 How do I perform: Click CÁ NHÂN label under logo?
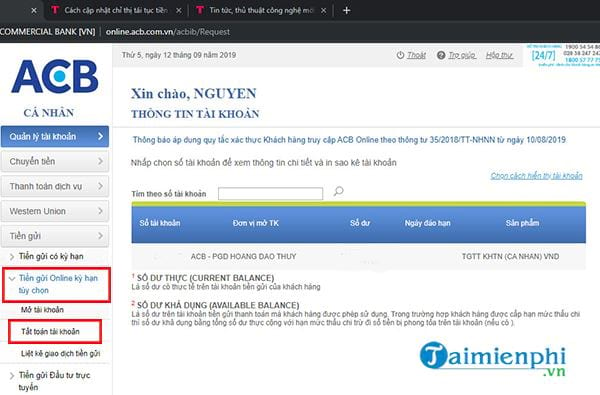(49, 113)
